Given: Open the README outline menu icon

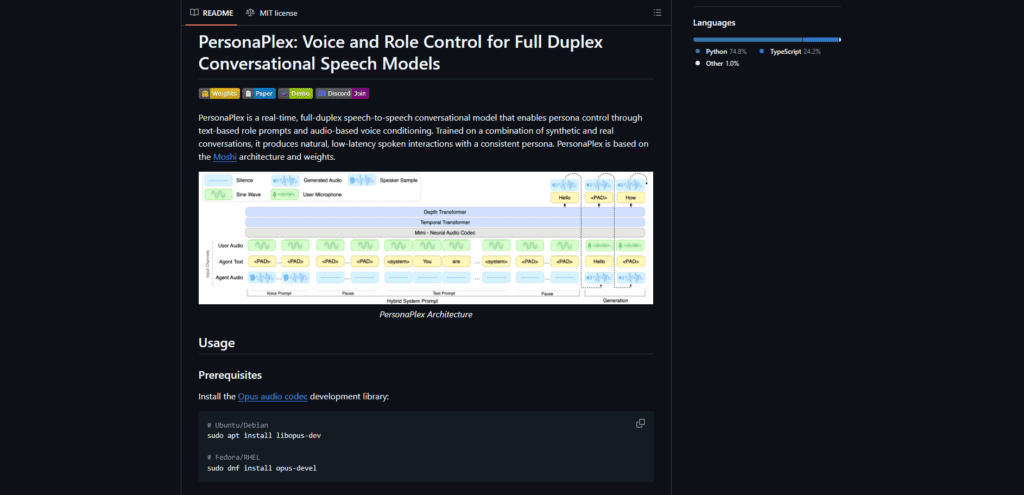Looking at the screenshot, I should click(657, 12).
